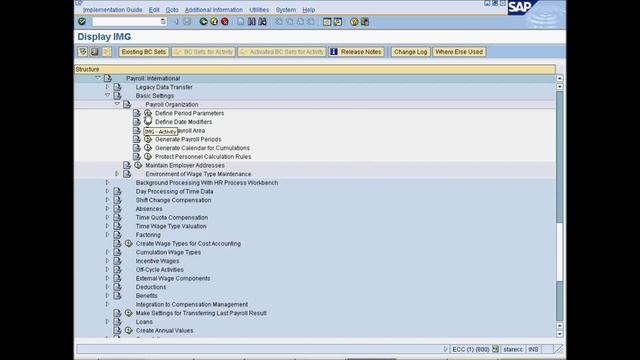Click inside the command input field
Image resolution: width=640 pixels, height=360 pixels.
[x=127, y=21]
